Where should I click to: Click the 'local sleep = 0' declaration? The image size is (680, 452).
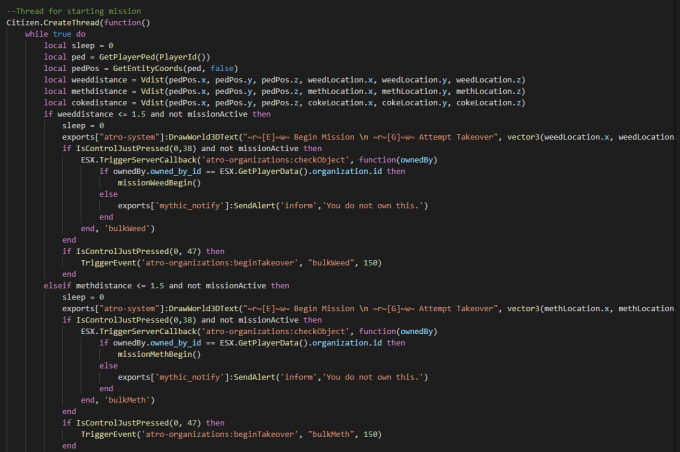tap(78, 46)
